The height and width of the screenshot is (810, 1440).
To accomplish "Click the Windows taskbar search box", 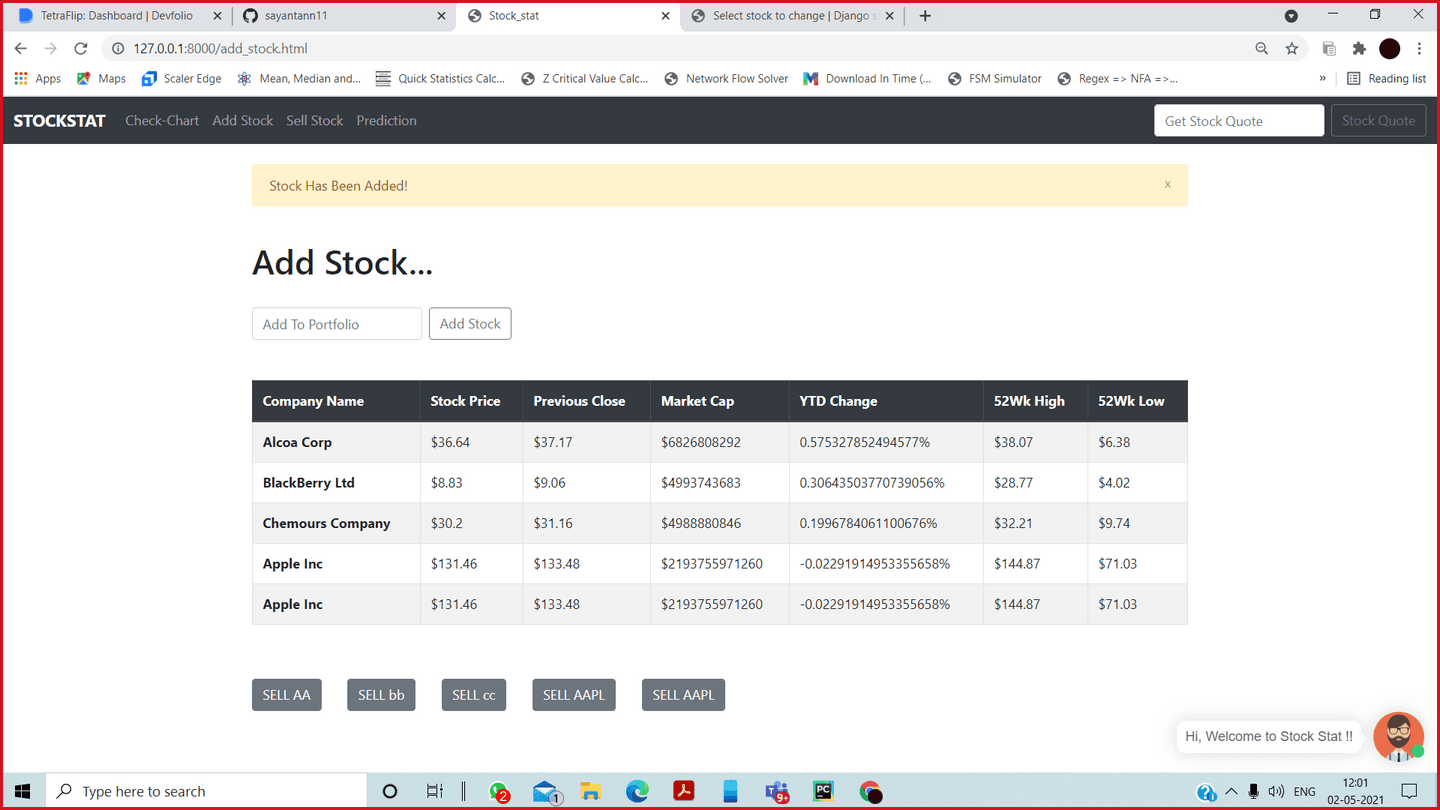I will (x=207, y=791).
